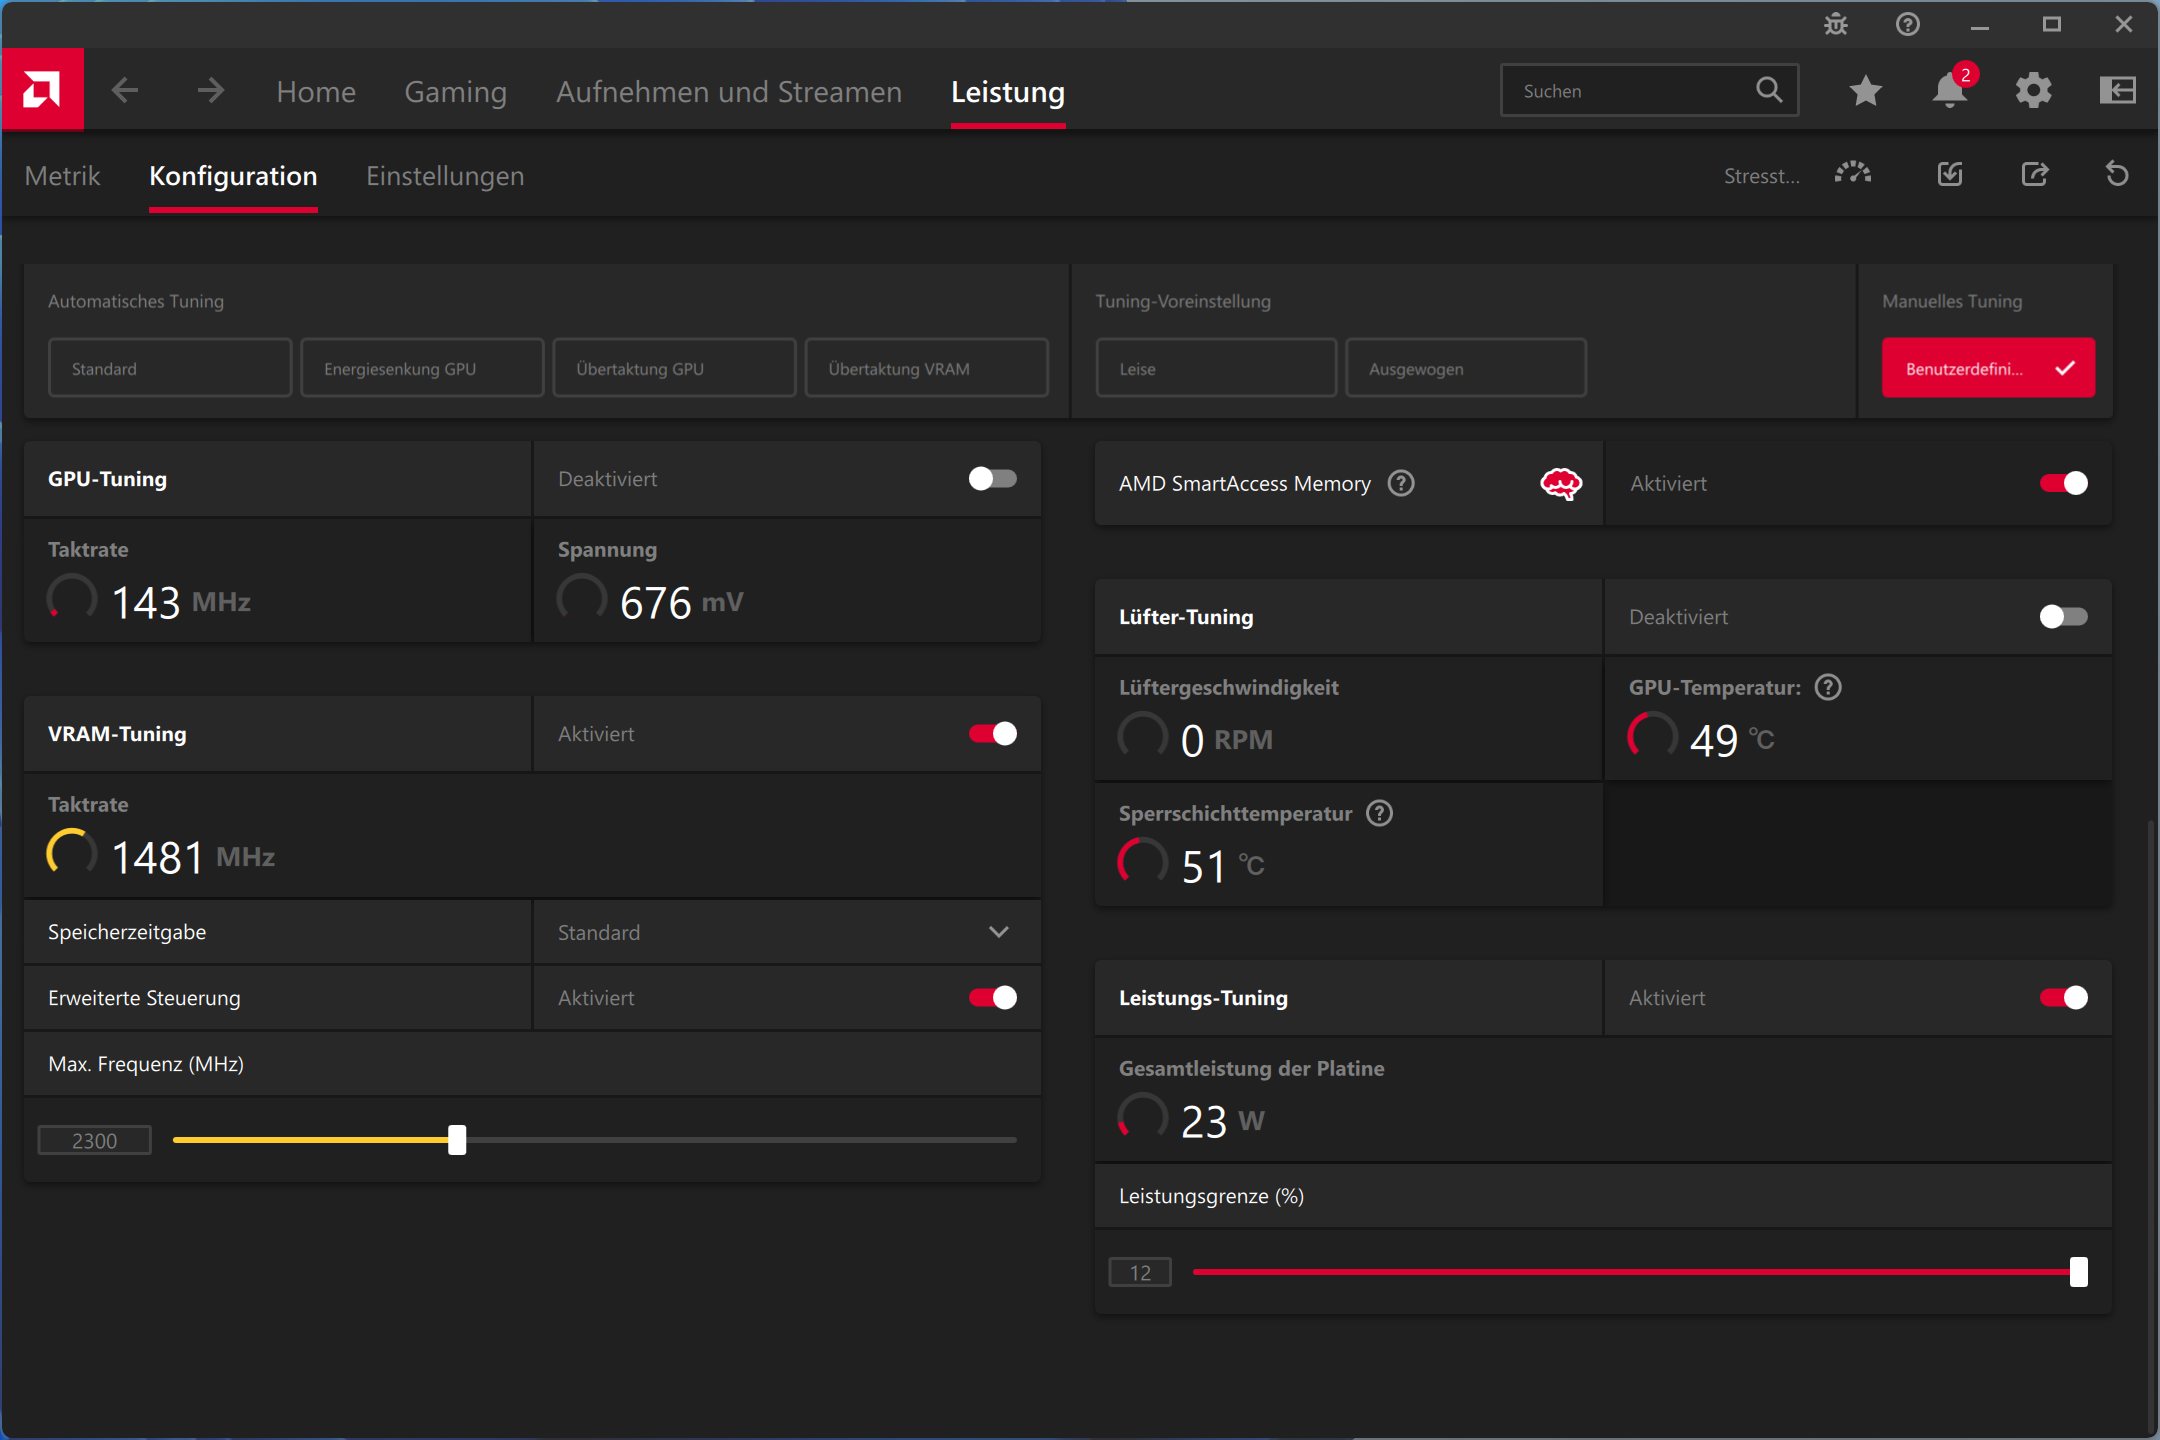2160x1440 pixels.
Task: Open the notifications bell
Action: pyautogui.click(x=1949, y=91)
